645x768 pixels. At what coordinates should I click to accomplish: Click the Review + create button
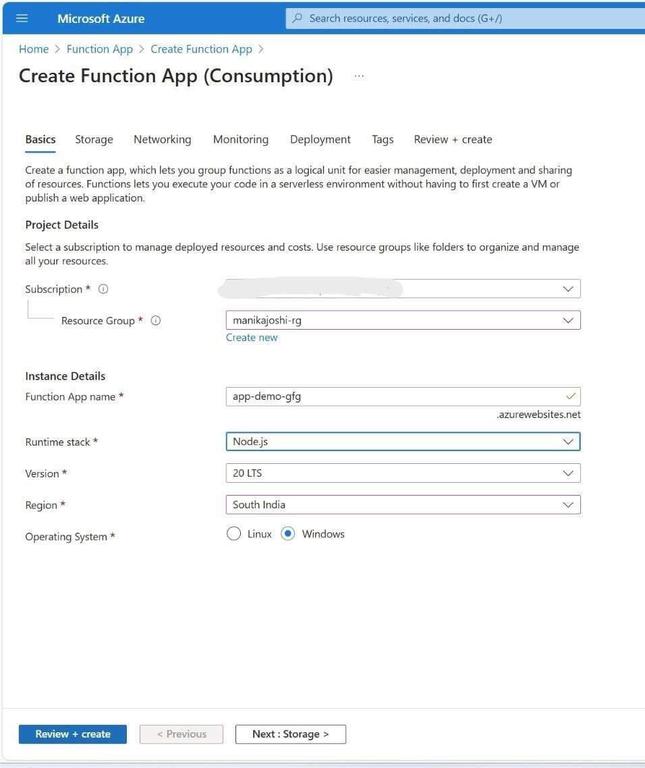coord(72,734)
